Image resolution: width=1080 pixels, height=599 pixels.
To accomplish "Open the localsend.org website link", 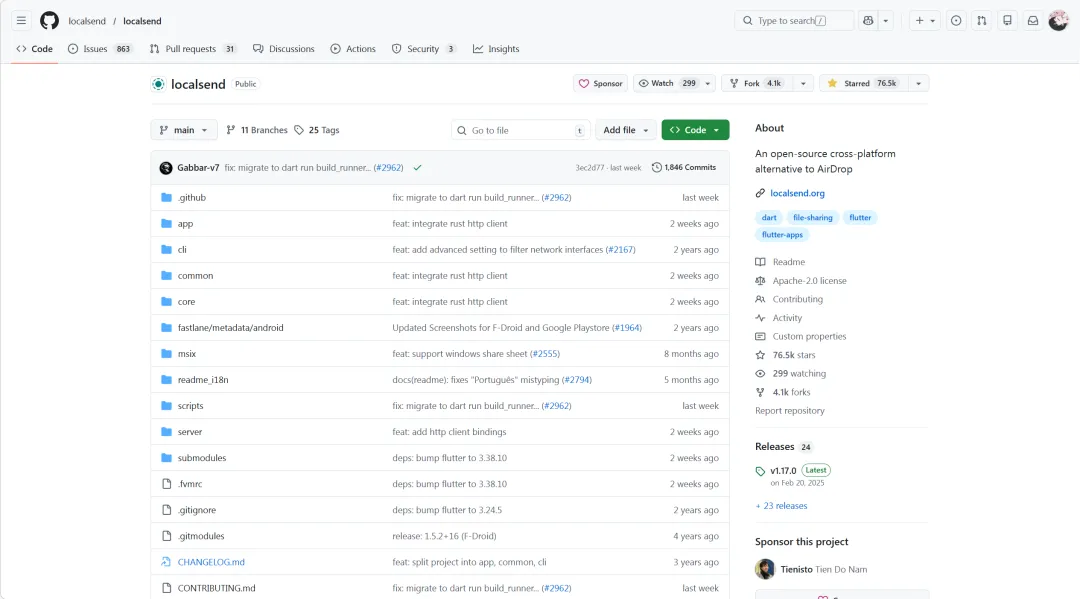I will tap(797, 193).
